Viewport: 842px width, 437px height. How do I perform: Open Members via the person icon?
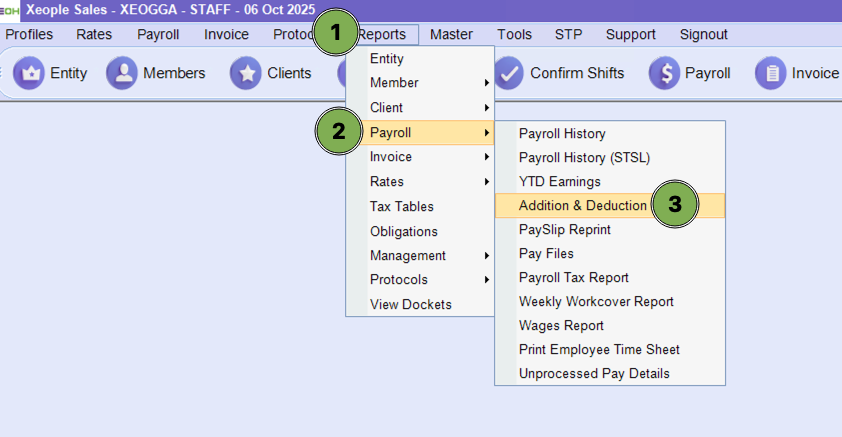click(x=122, y=73)
